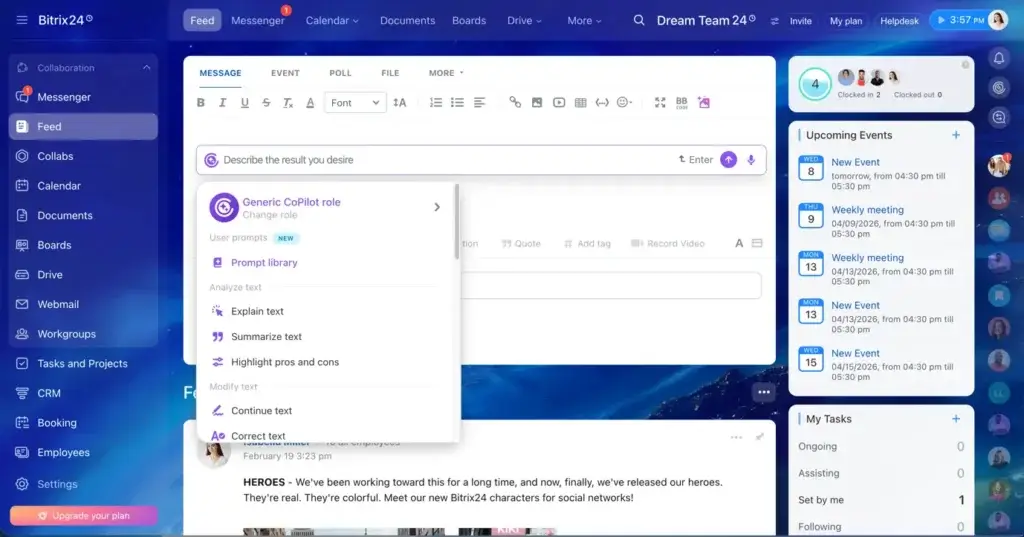Switch to the POLL tab
The height and width of the screenshot is (537, 1024).
(x=340, y=73)
